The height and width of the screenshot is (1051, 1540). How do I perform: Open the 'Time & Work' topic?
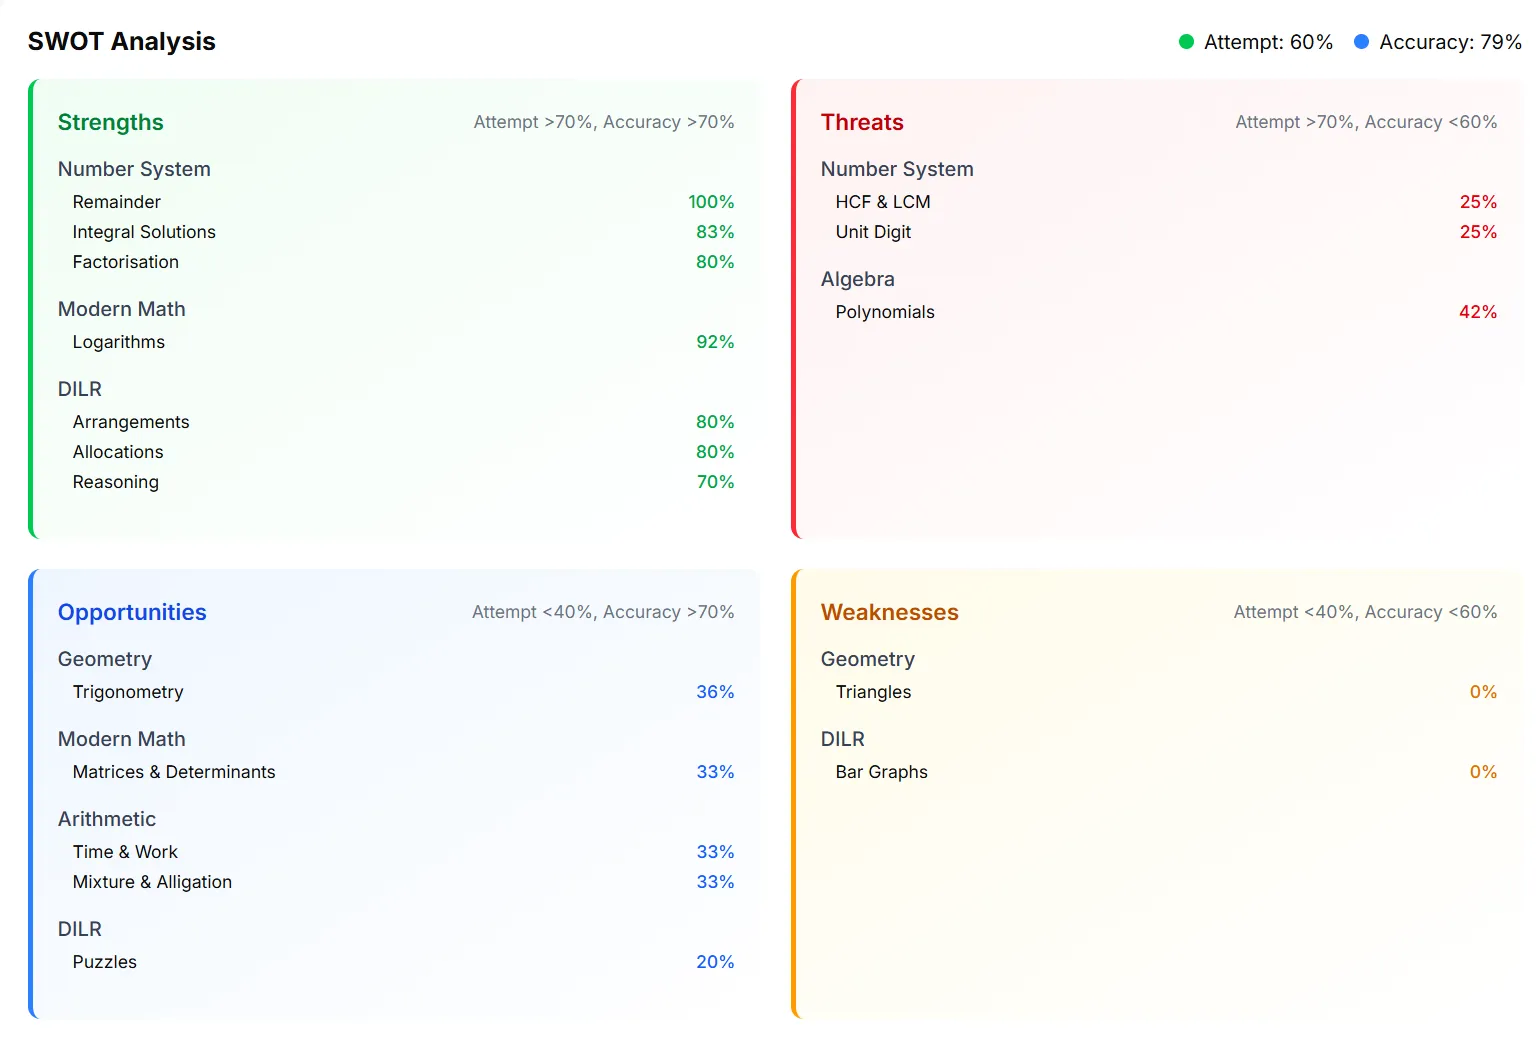125,852
